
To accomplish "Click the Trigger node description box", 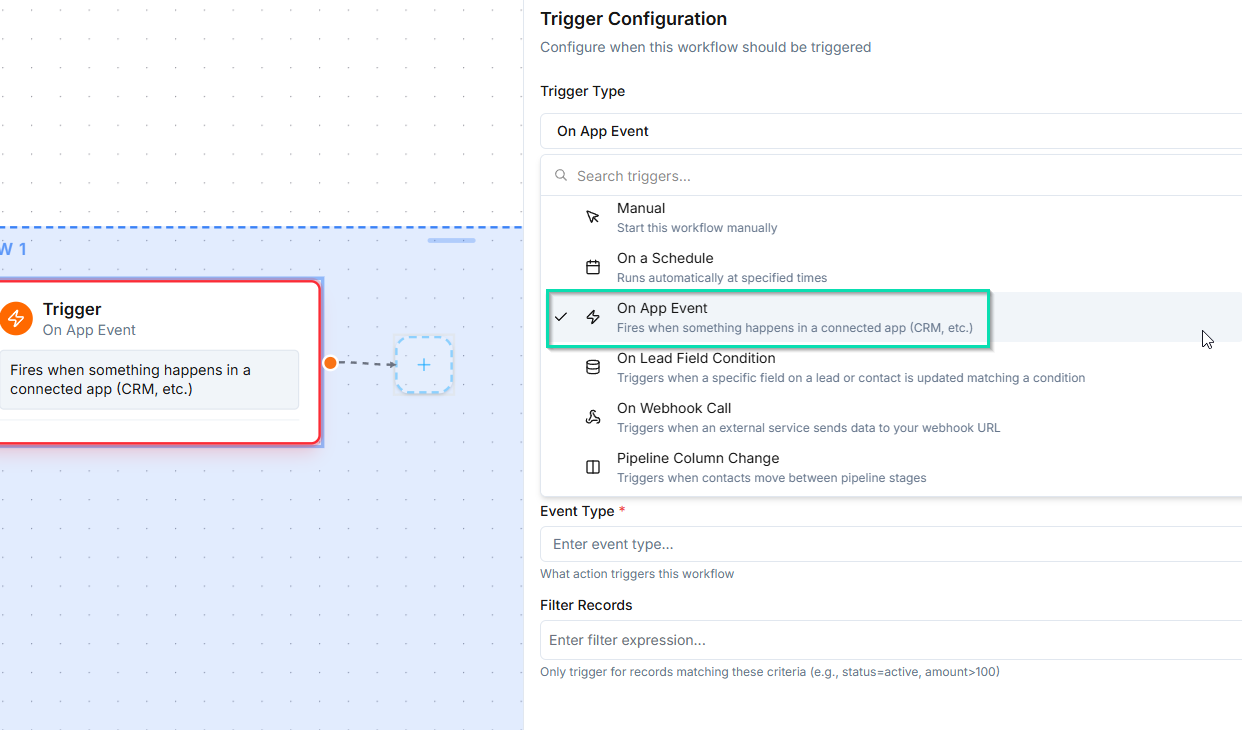I will click(149, 379).
